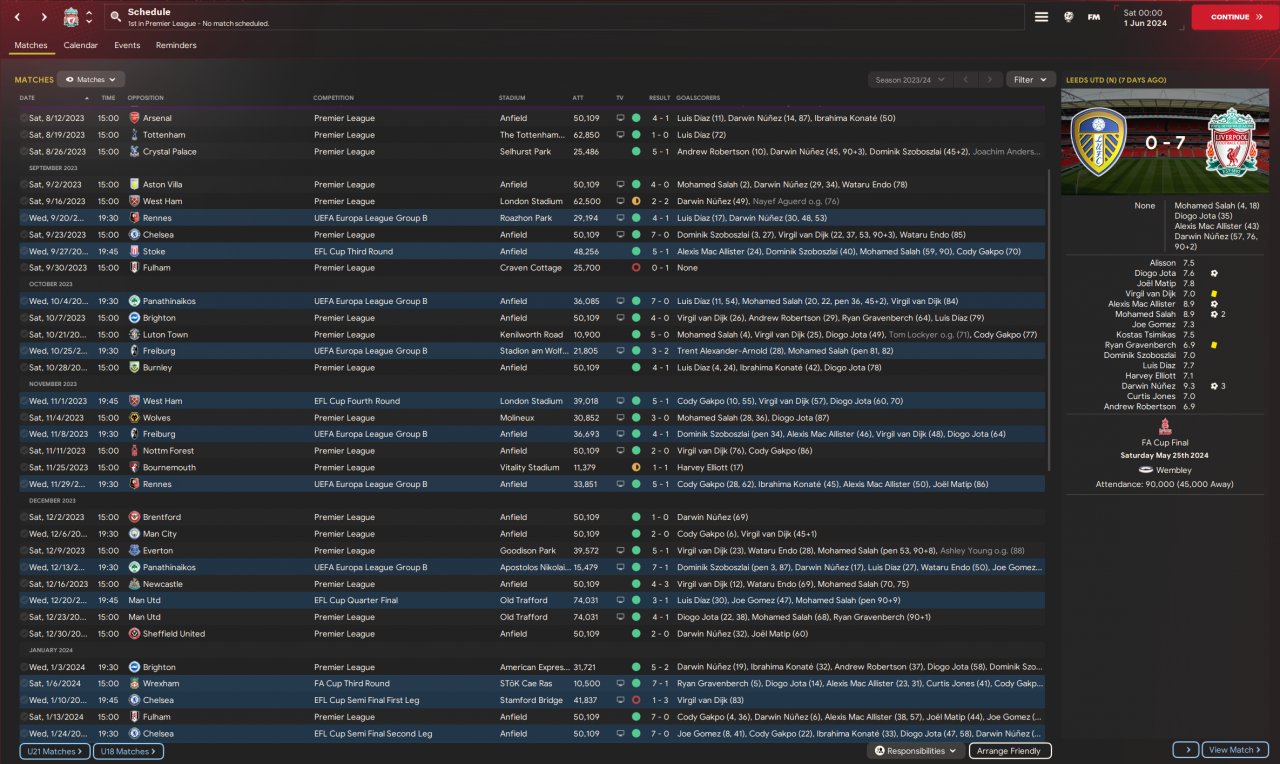Switch to the Reminders tab
Viewport: 1280px width, 764px height.
coord(176,45)
